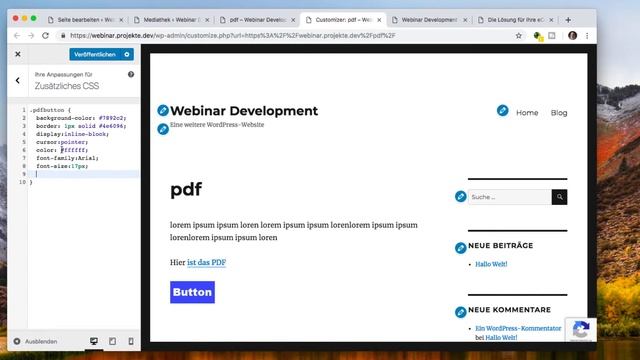Open the Home menu link
640x360 pixels.
pyautogui.click(x=527, y=113)
